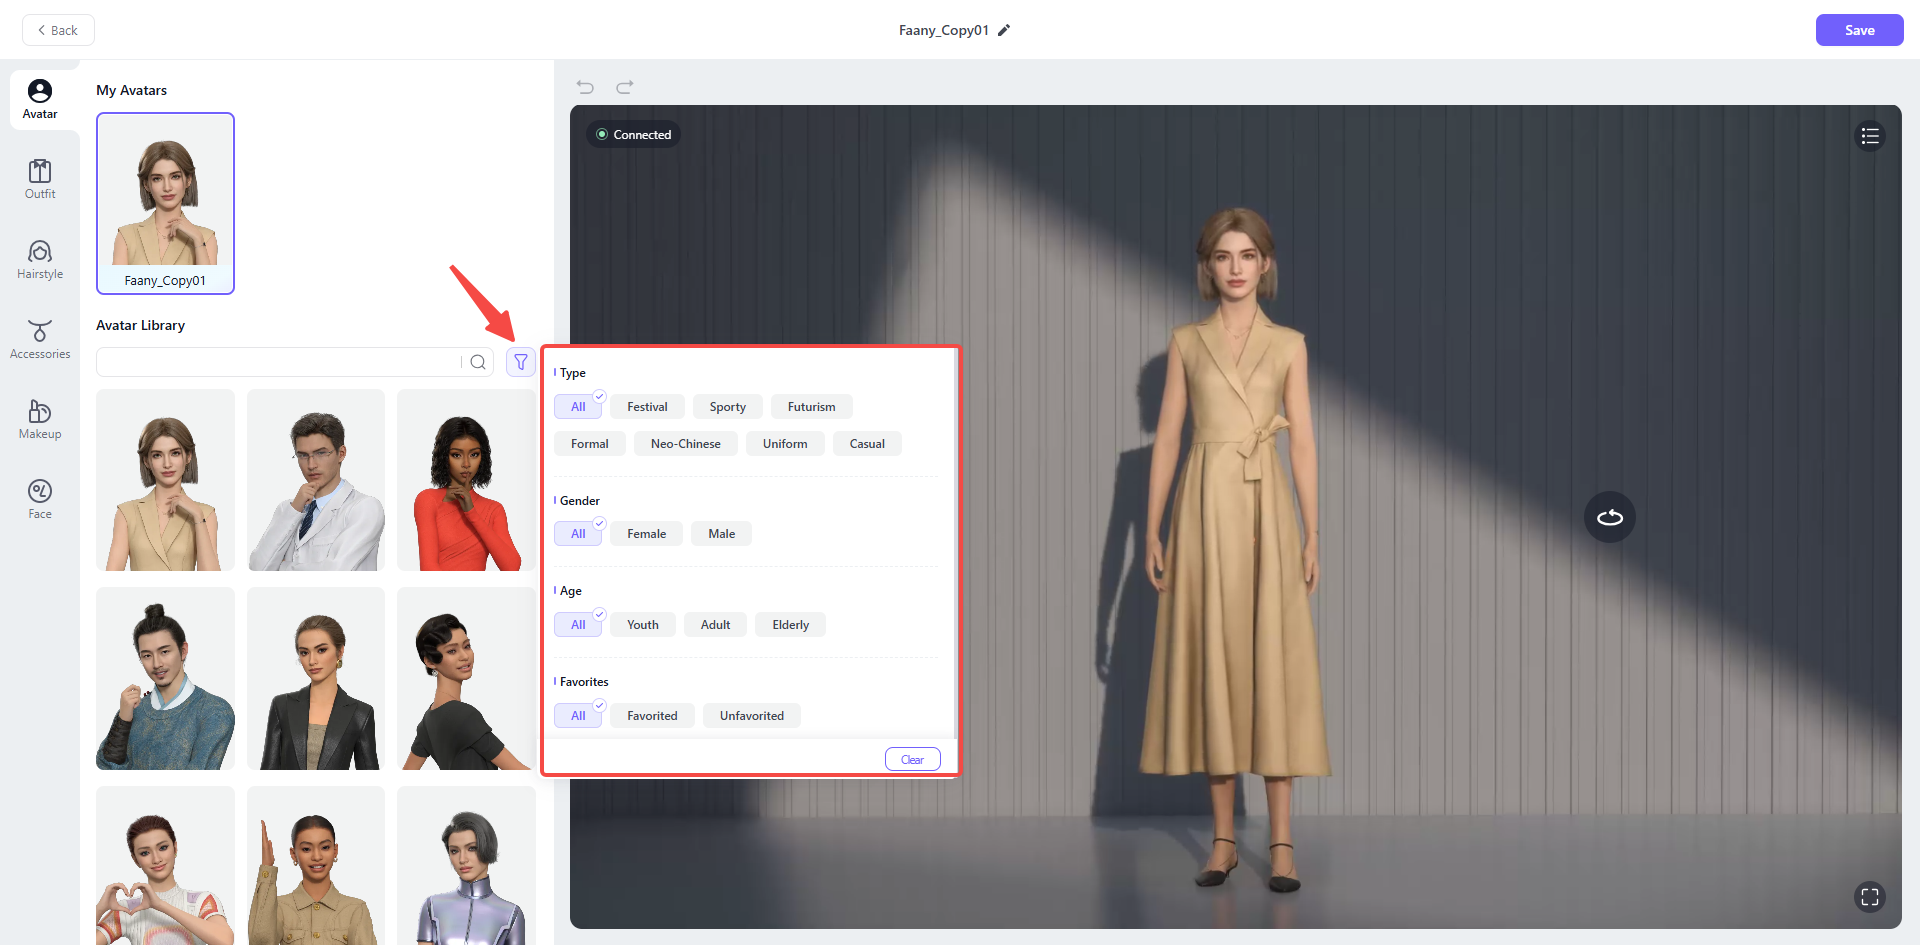The image size is (1920, 945).
Task: Filter avatars by Youth age
Action: click(x=642, y=624)
